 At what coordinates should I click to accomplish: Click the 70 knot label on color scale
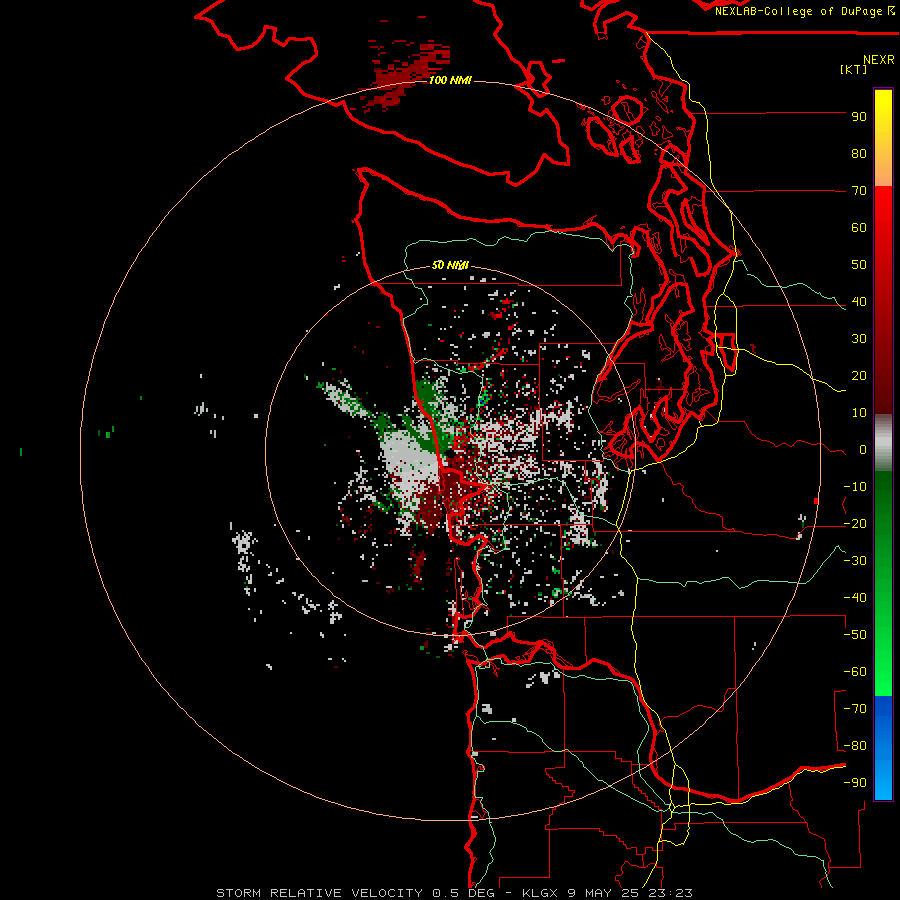(x=859, y=191)
